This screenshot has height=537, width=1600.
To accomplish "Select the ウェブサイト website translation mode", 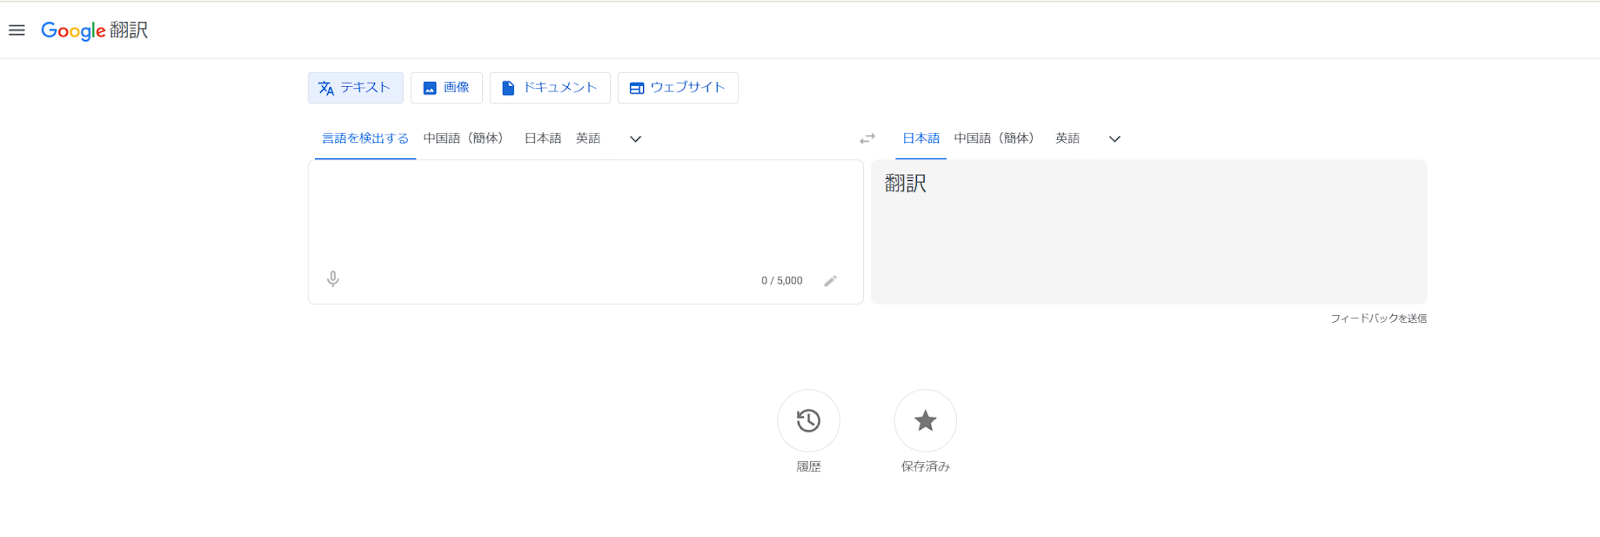I will (678, 88).
